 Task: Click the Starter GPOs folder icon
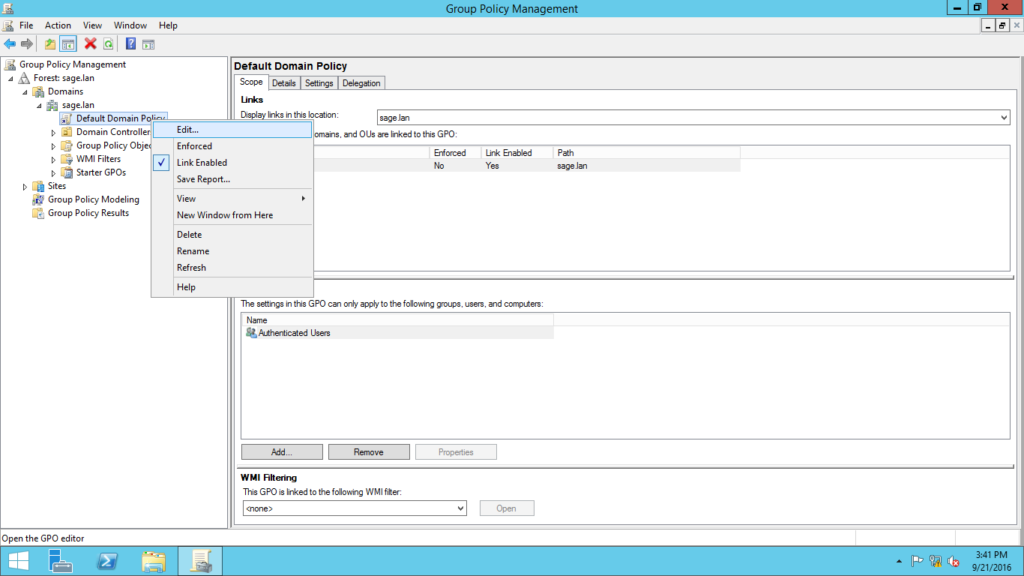click(x=67, y=172)
